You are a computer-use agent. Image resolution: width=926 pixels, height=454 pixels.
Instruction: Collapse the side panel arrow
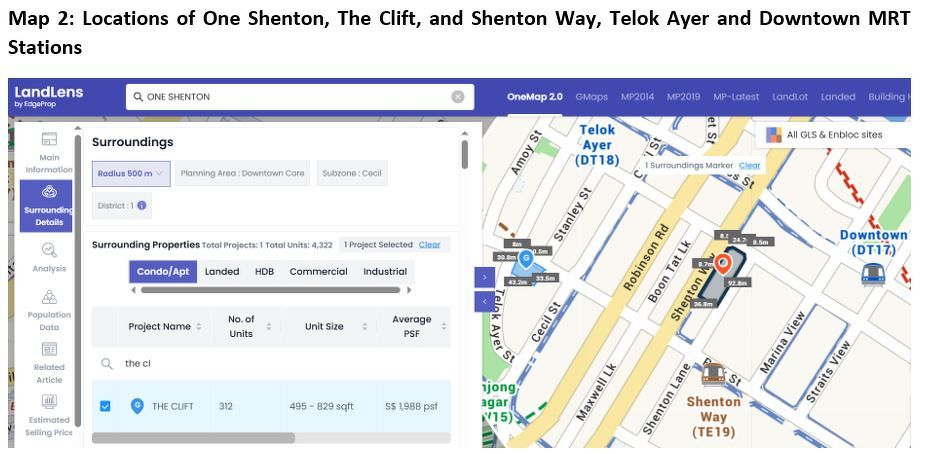coord(485,301)
